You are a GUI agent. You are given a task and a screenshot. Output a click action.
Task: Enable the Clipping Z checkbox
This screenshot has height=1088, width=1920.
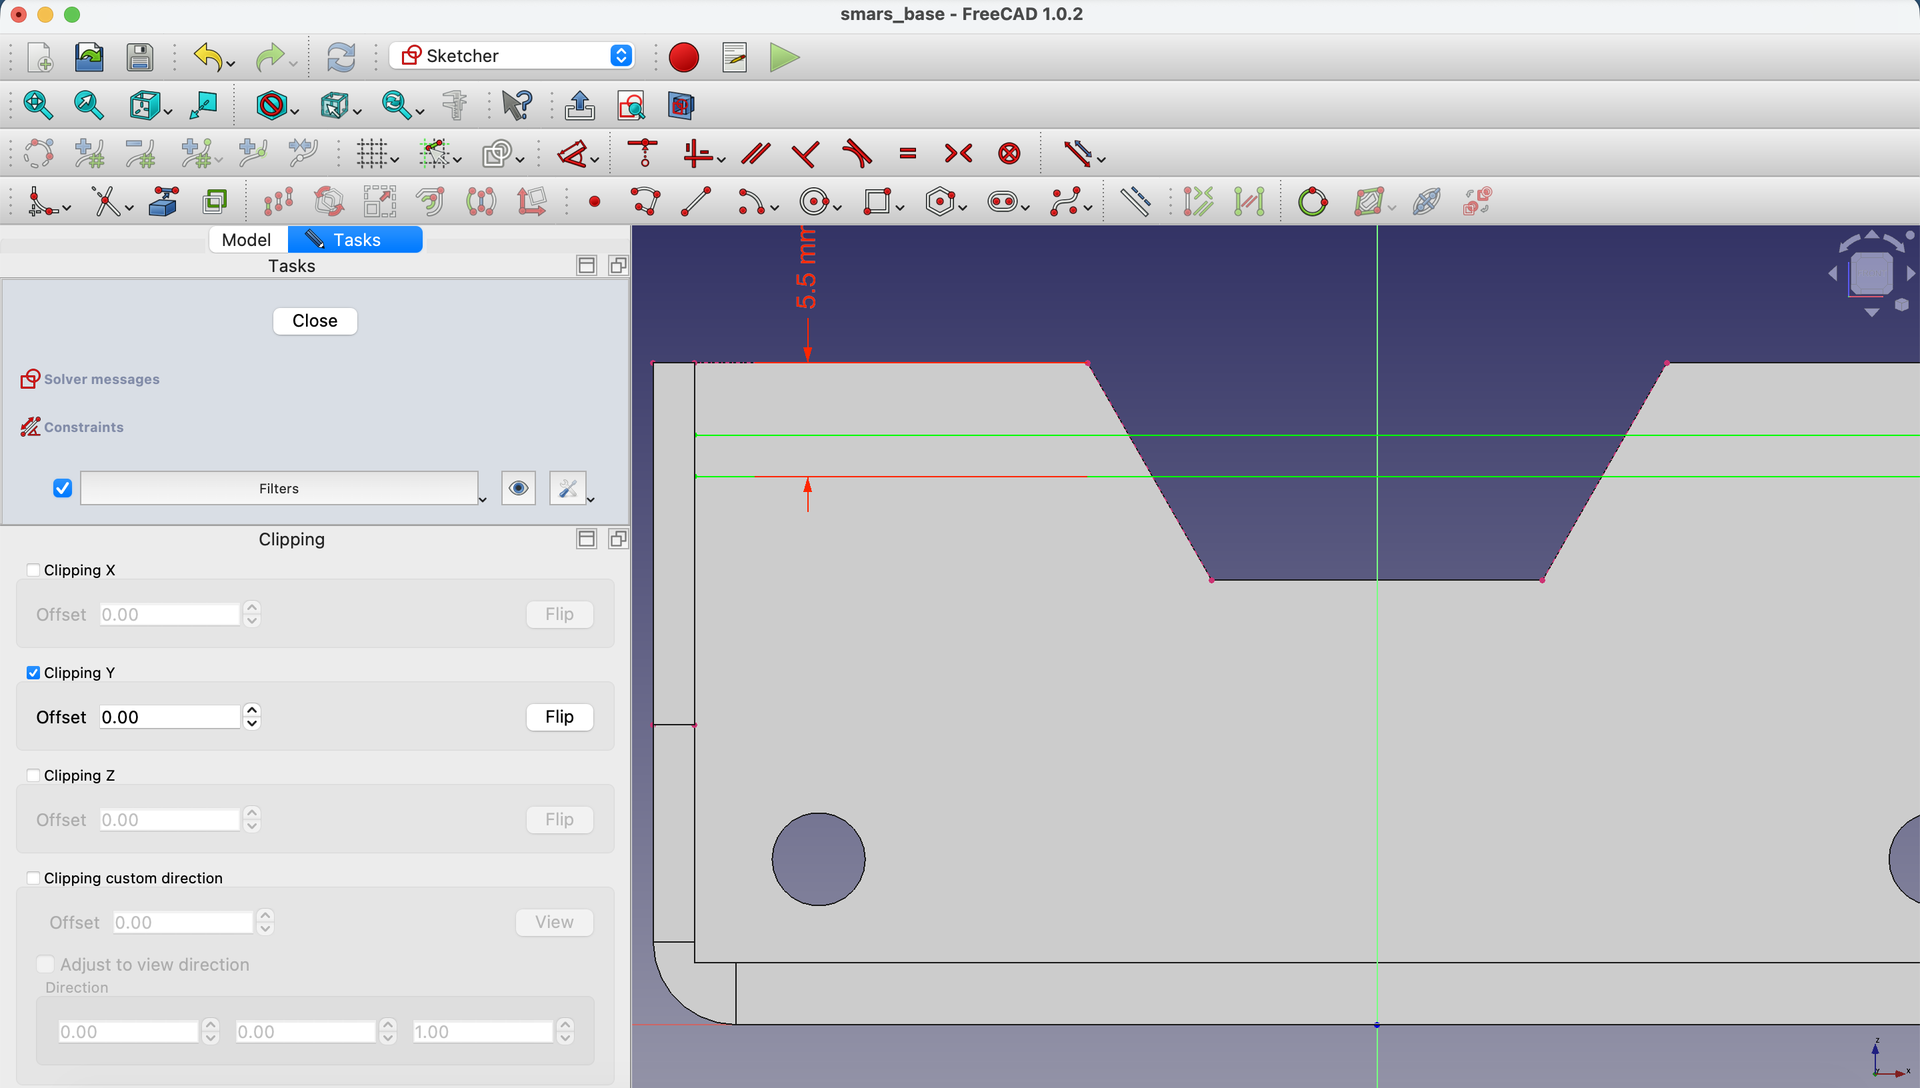coord(33,776)
